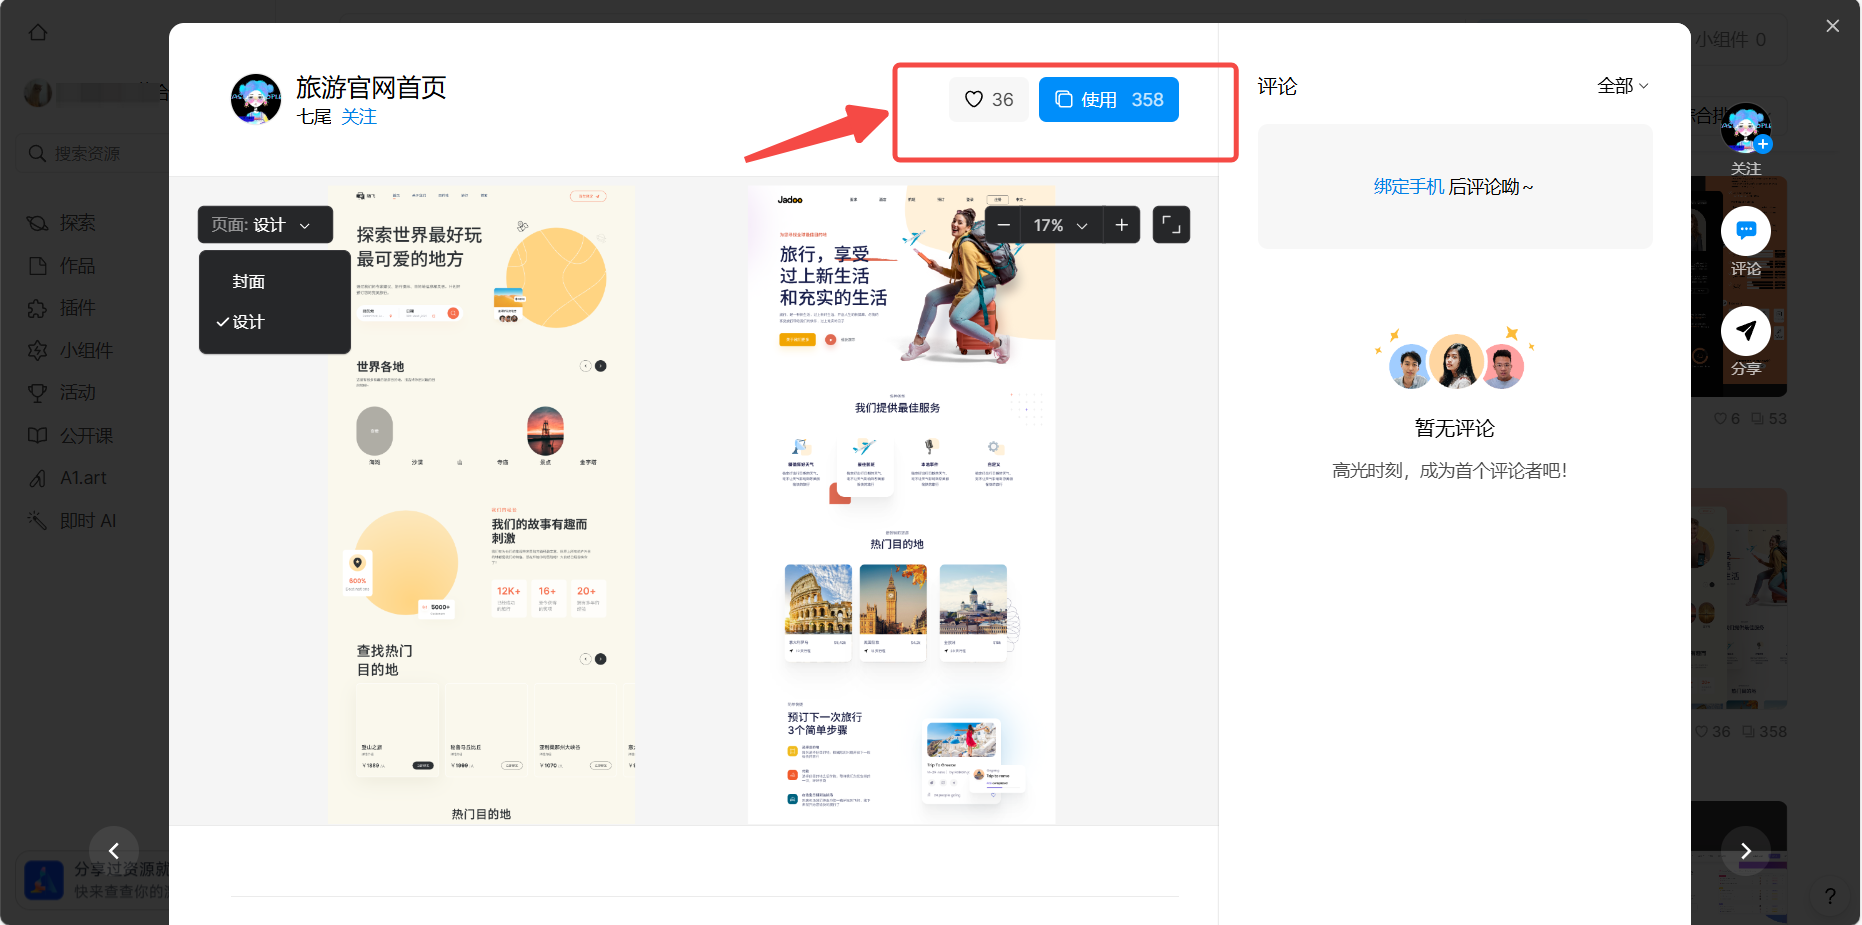Open 小组件 in the background sidebar
This screenshot has height=925, width=1862.
70,350
